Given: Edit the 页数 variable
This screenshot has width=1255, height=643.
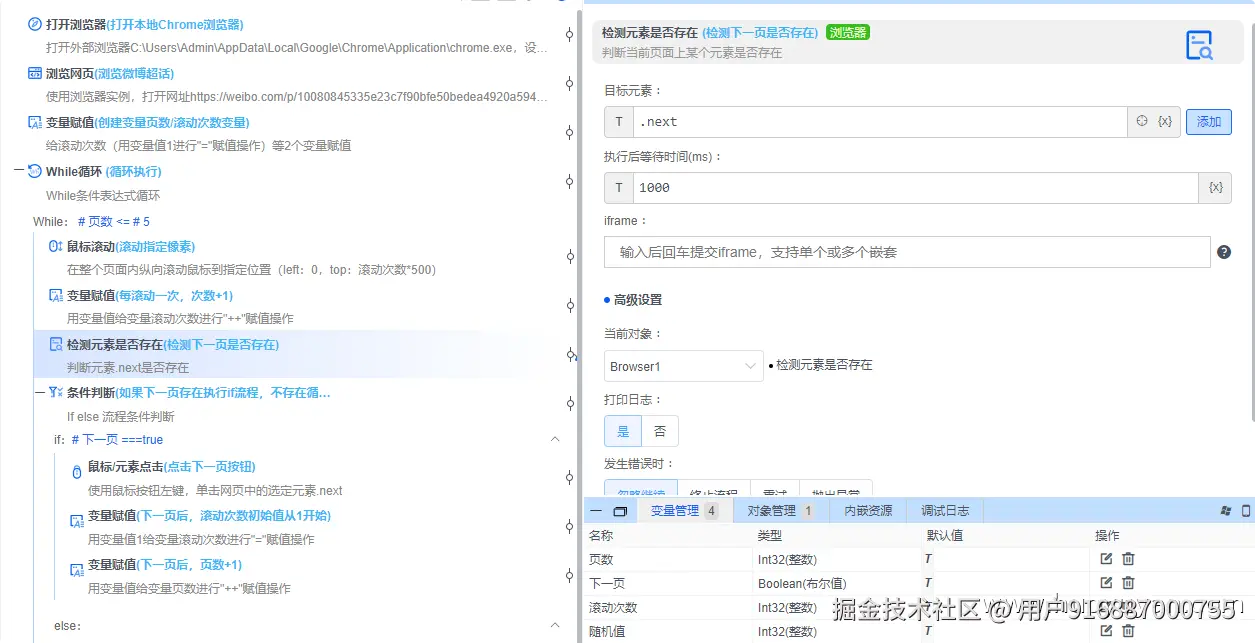Looking at the screenshot, I should 1106,559.
